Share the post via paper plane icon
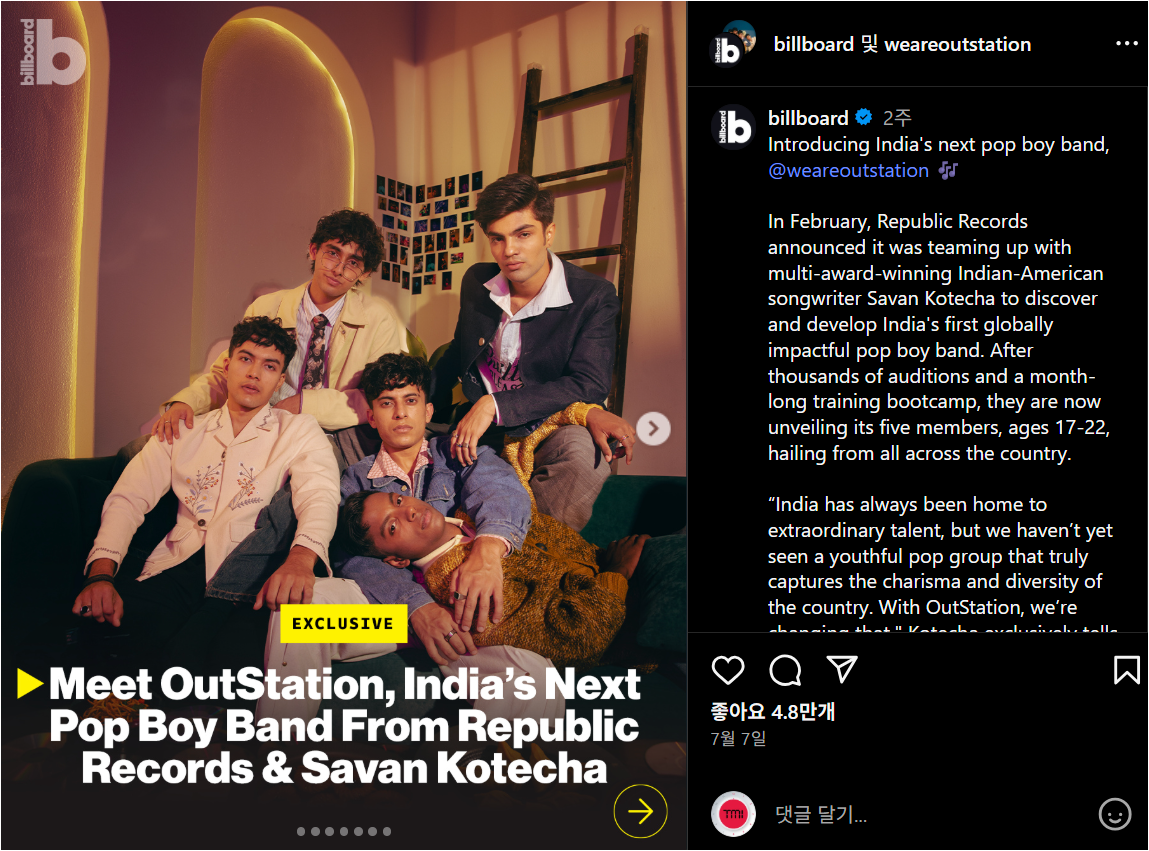 [x=842, y=669]
